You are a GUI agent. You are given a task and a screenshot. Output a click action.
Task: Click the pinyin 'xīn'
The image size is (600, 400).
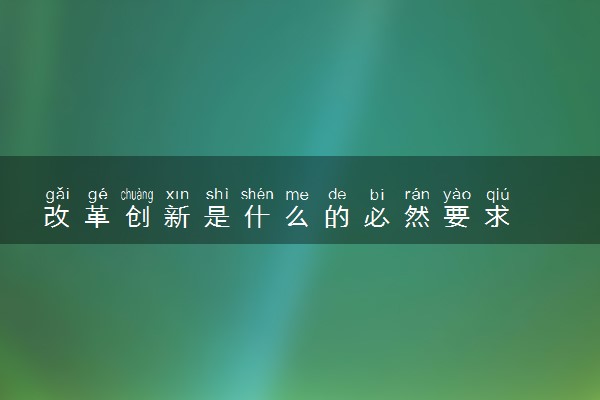tap(178, 194)
